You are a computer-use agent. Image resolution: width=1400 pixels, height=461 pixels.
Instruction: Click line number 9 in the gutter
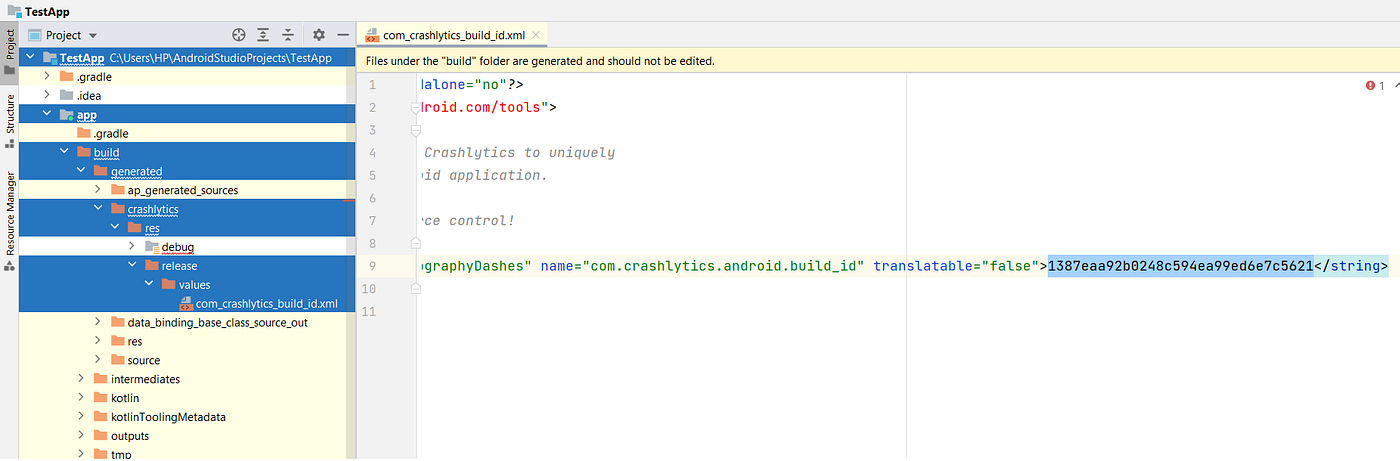pos(373,266)
